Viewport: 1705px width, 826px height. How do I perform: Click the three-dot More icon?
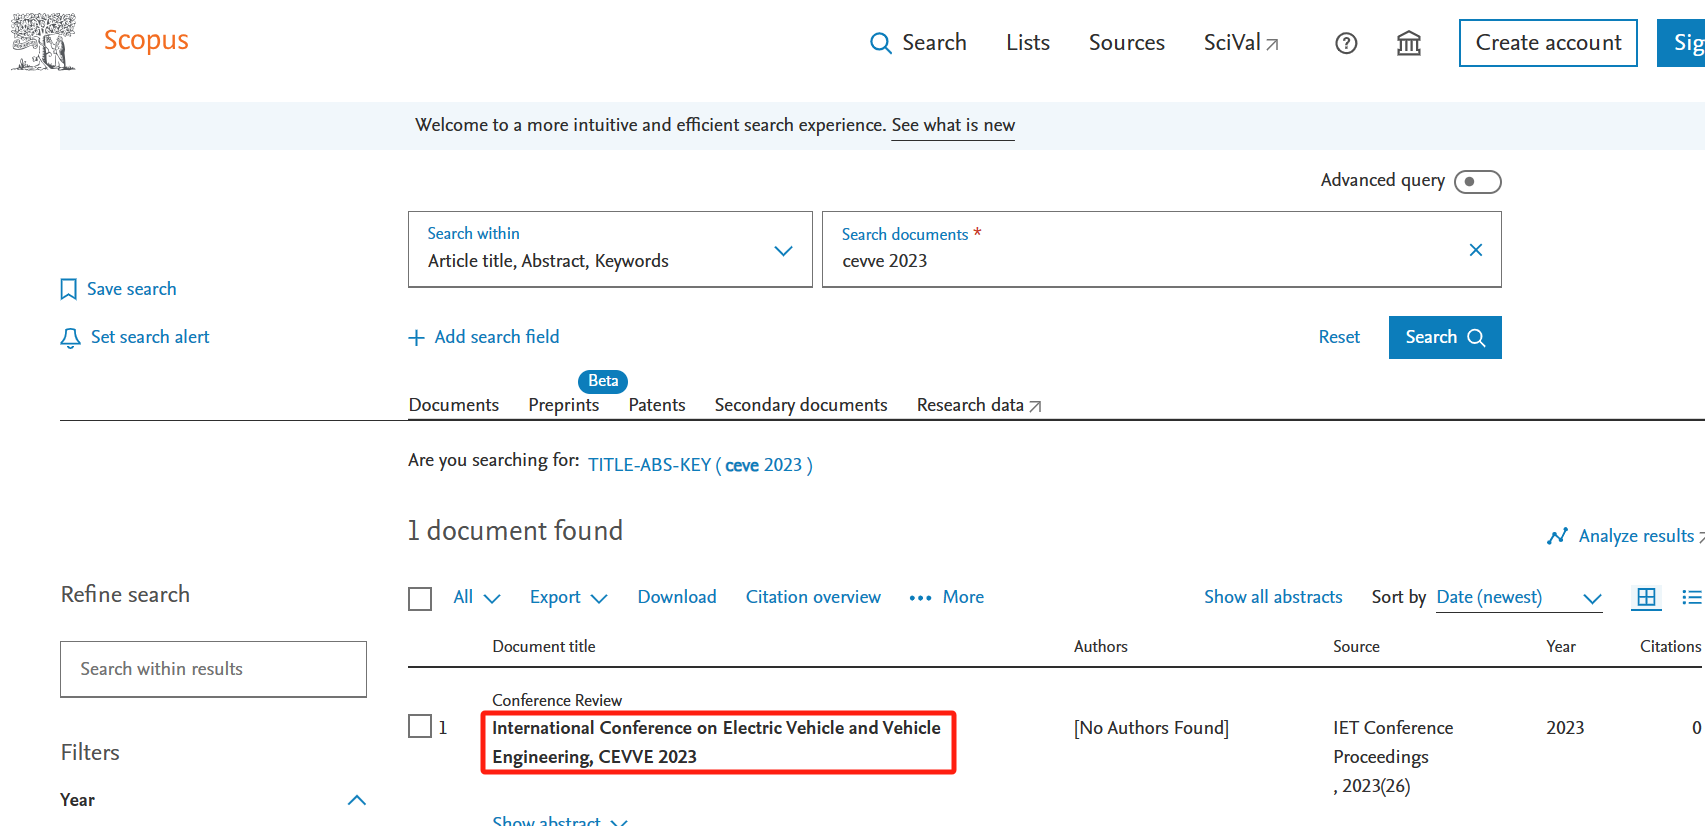(x=920, y=598)
